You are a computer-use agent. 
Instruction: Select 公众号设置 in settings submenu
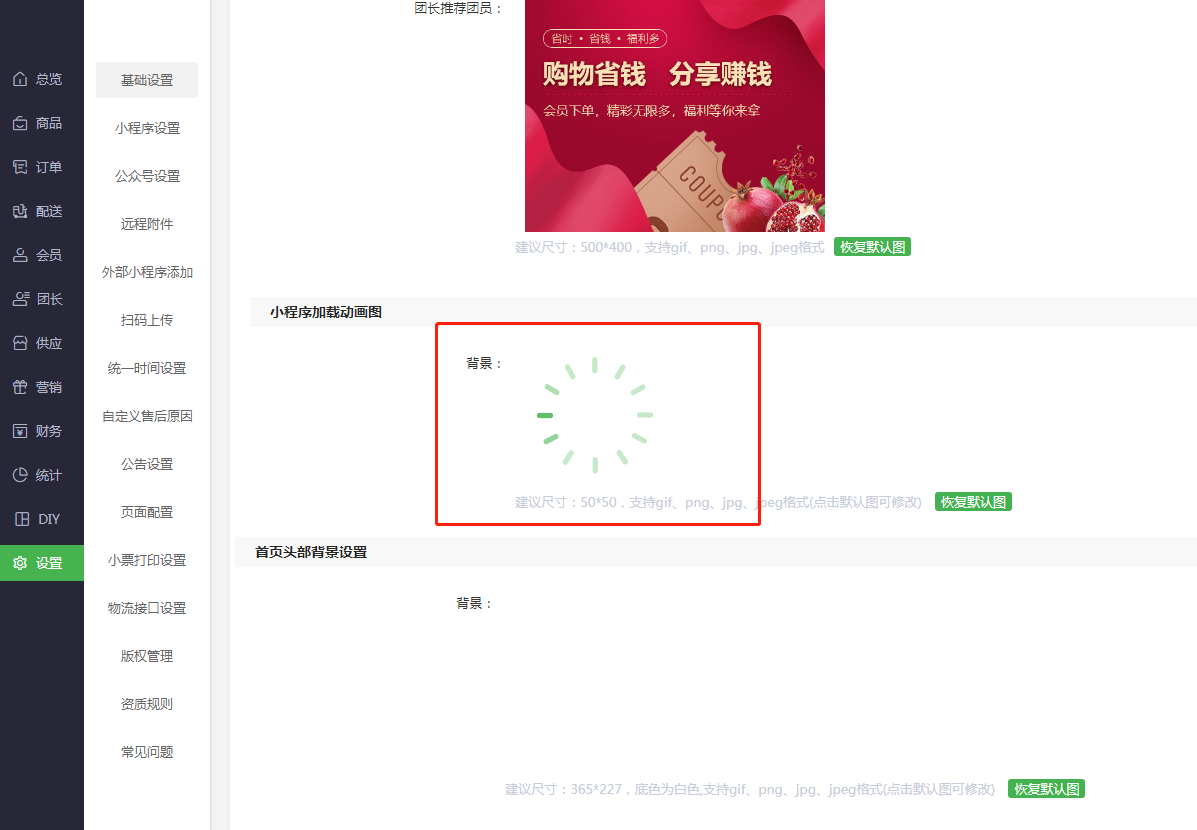(147, 176)
